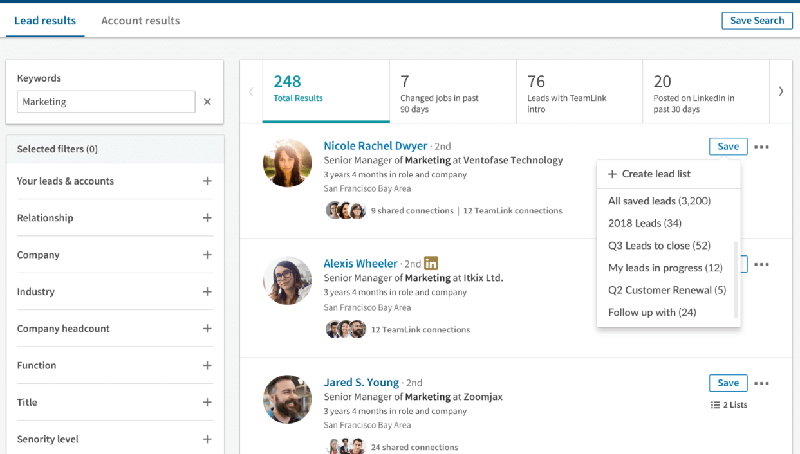Viewport: 800px width, 454px height.
Task: Select Q2 Customer Renewal (5) list
Action: point(667,290)
